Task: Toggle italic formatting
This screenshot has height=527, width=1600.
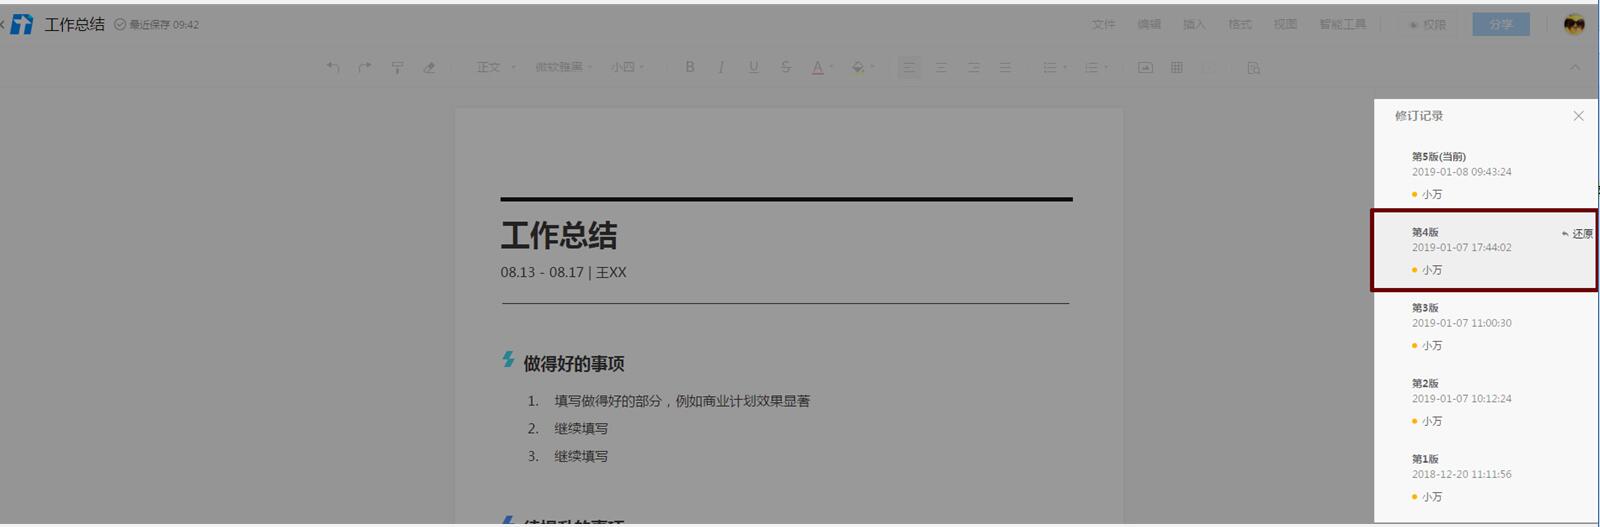Action: click(721, 67)
